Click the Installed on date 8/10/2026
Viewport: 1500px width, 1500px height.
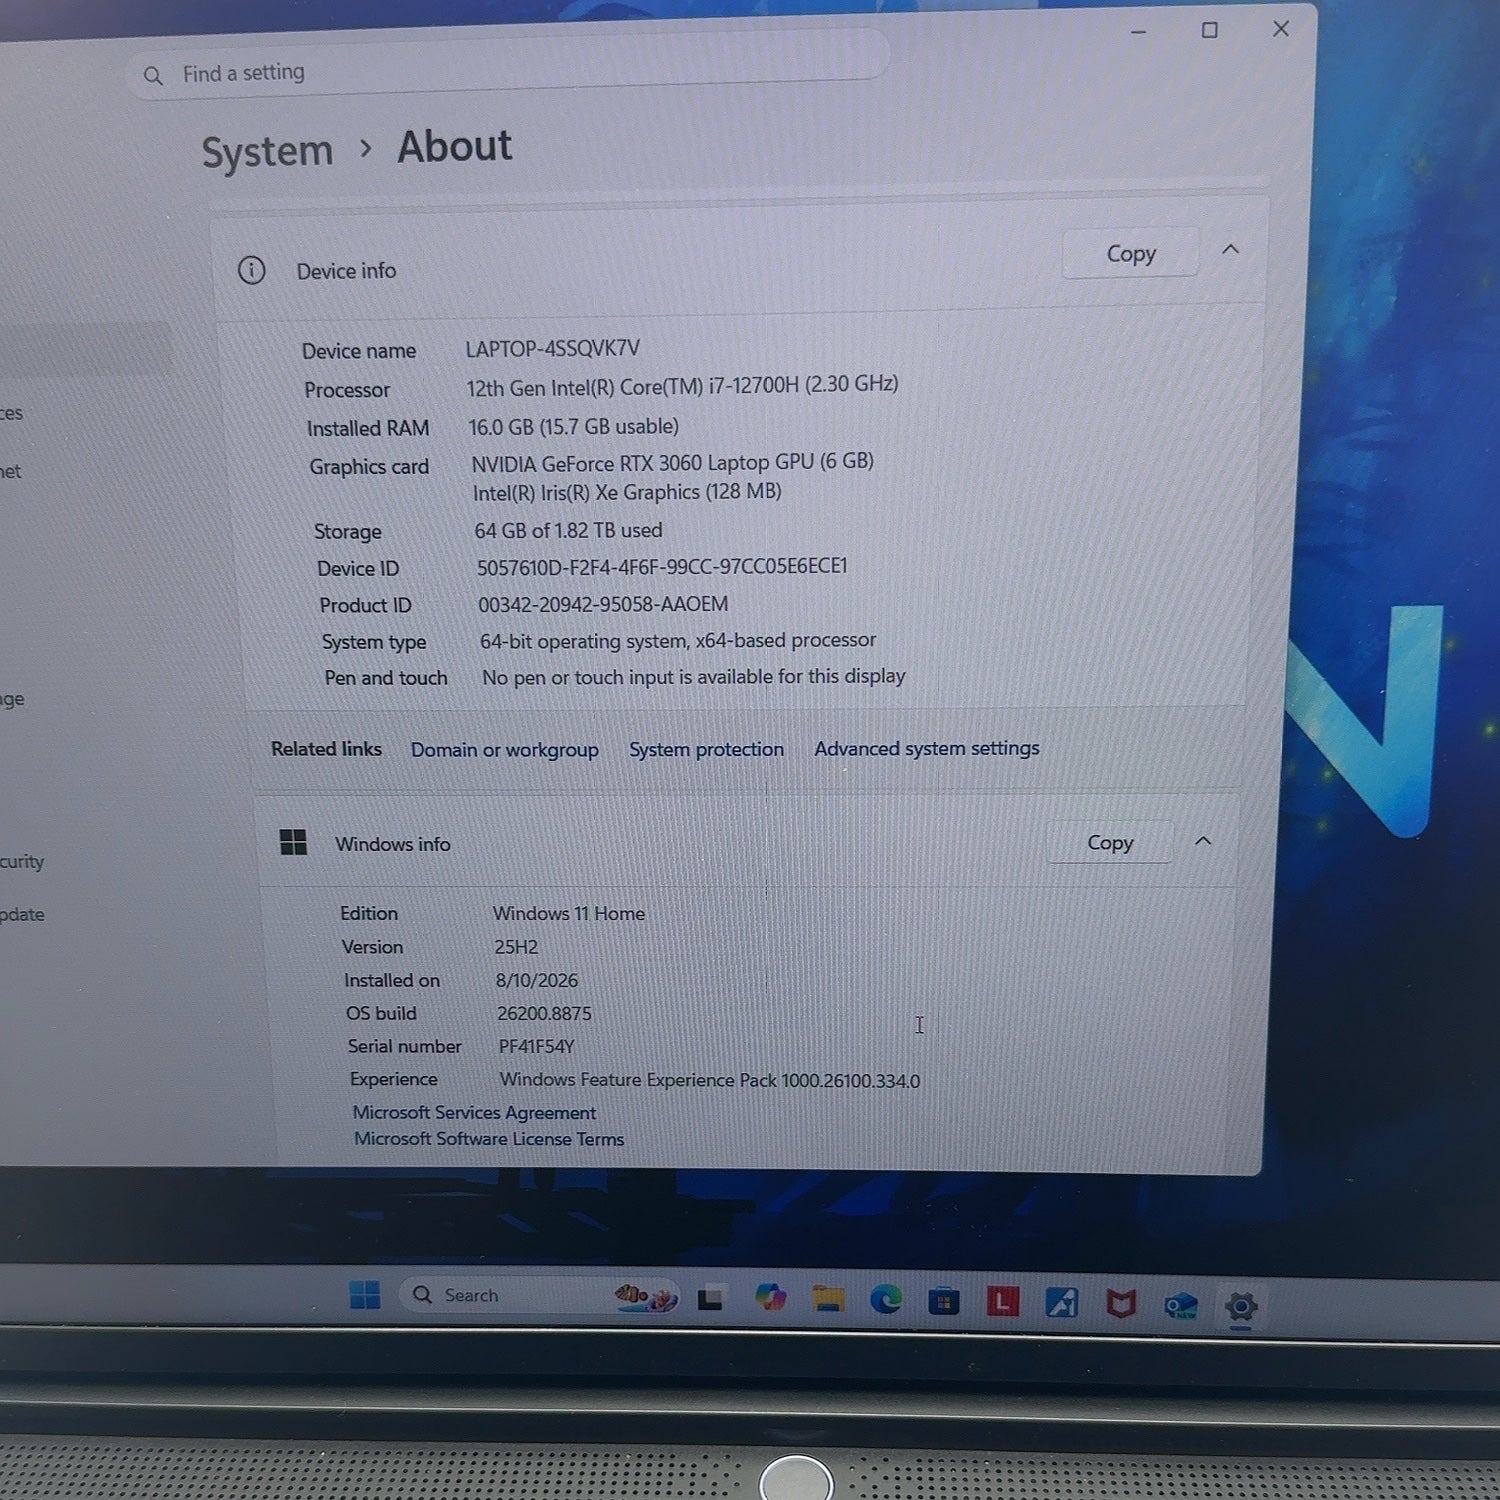click(x=537, y=980)
